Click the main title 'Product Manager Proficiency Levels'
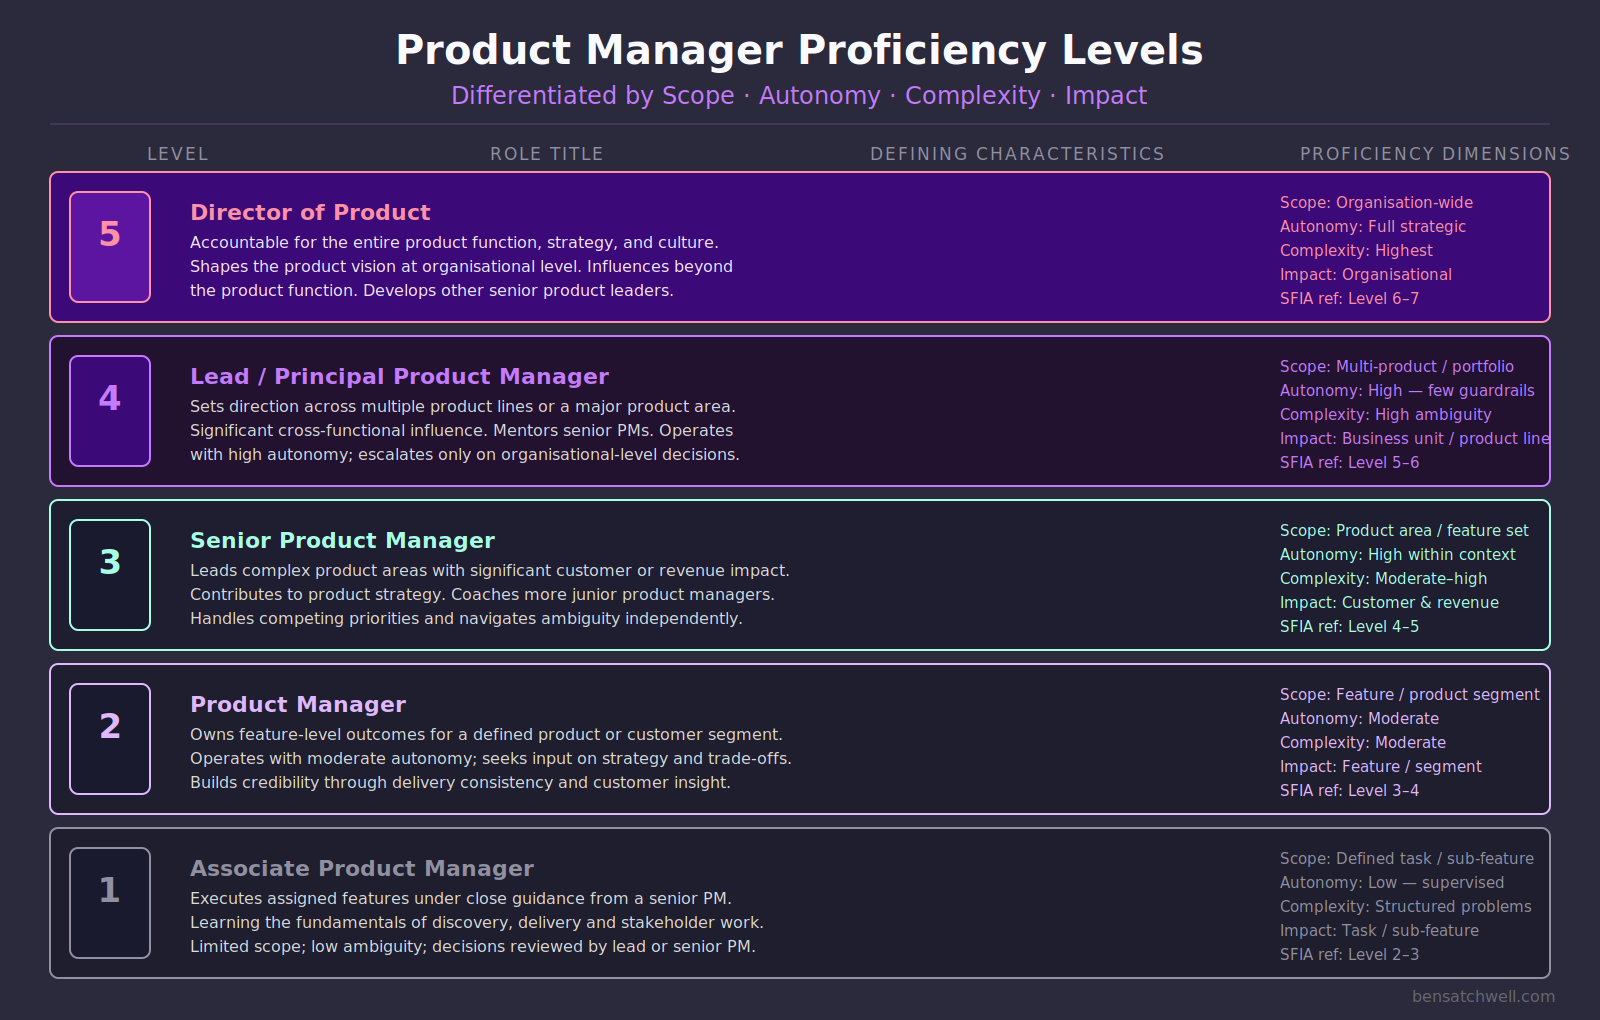 point(800,50)
